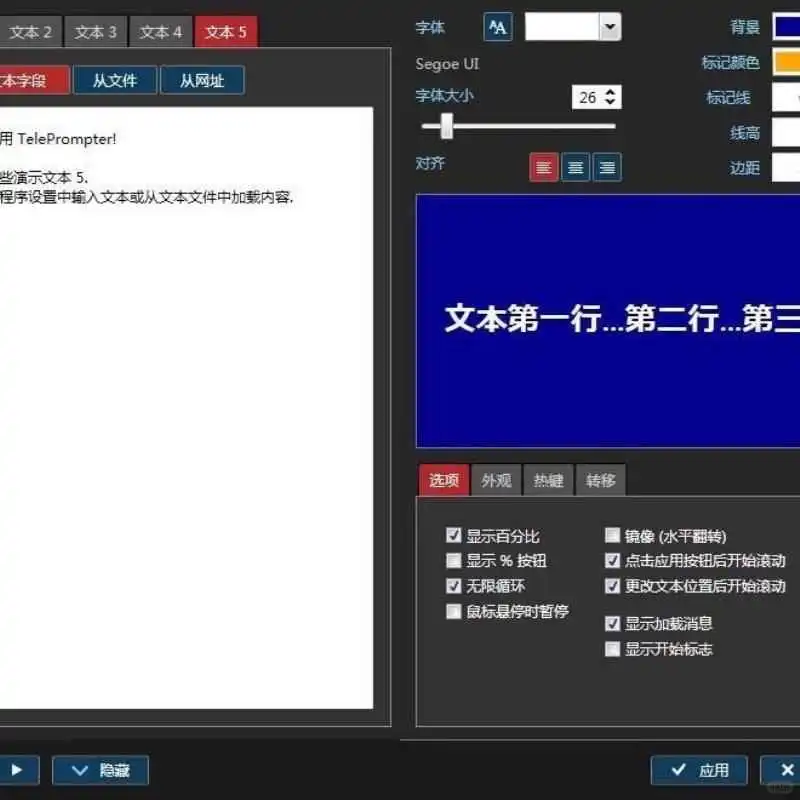Viewport: 800px width, 800px height.
Task: Enable the 镜像 (水平翻转) checkbox
Action: click(612, 535)
